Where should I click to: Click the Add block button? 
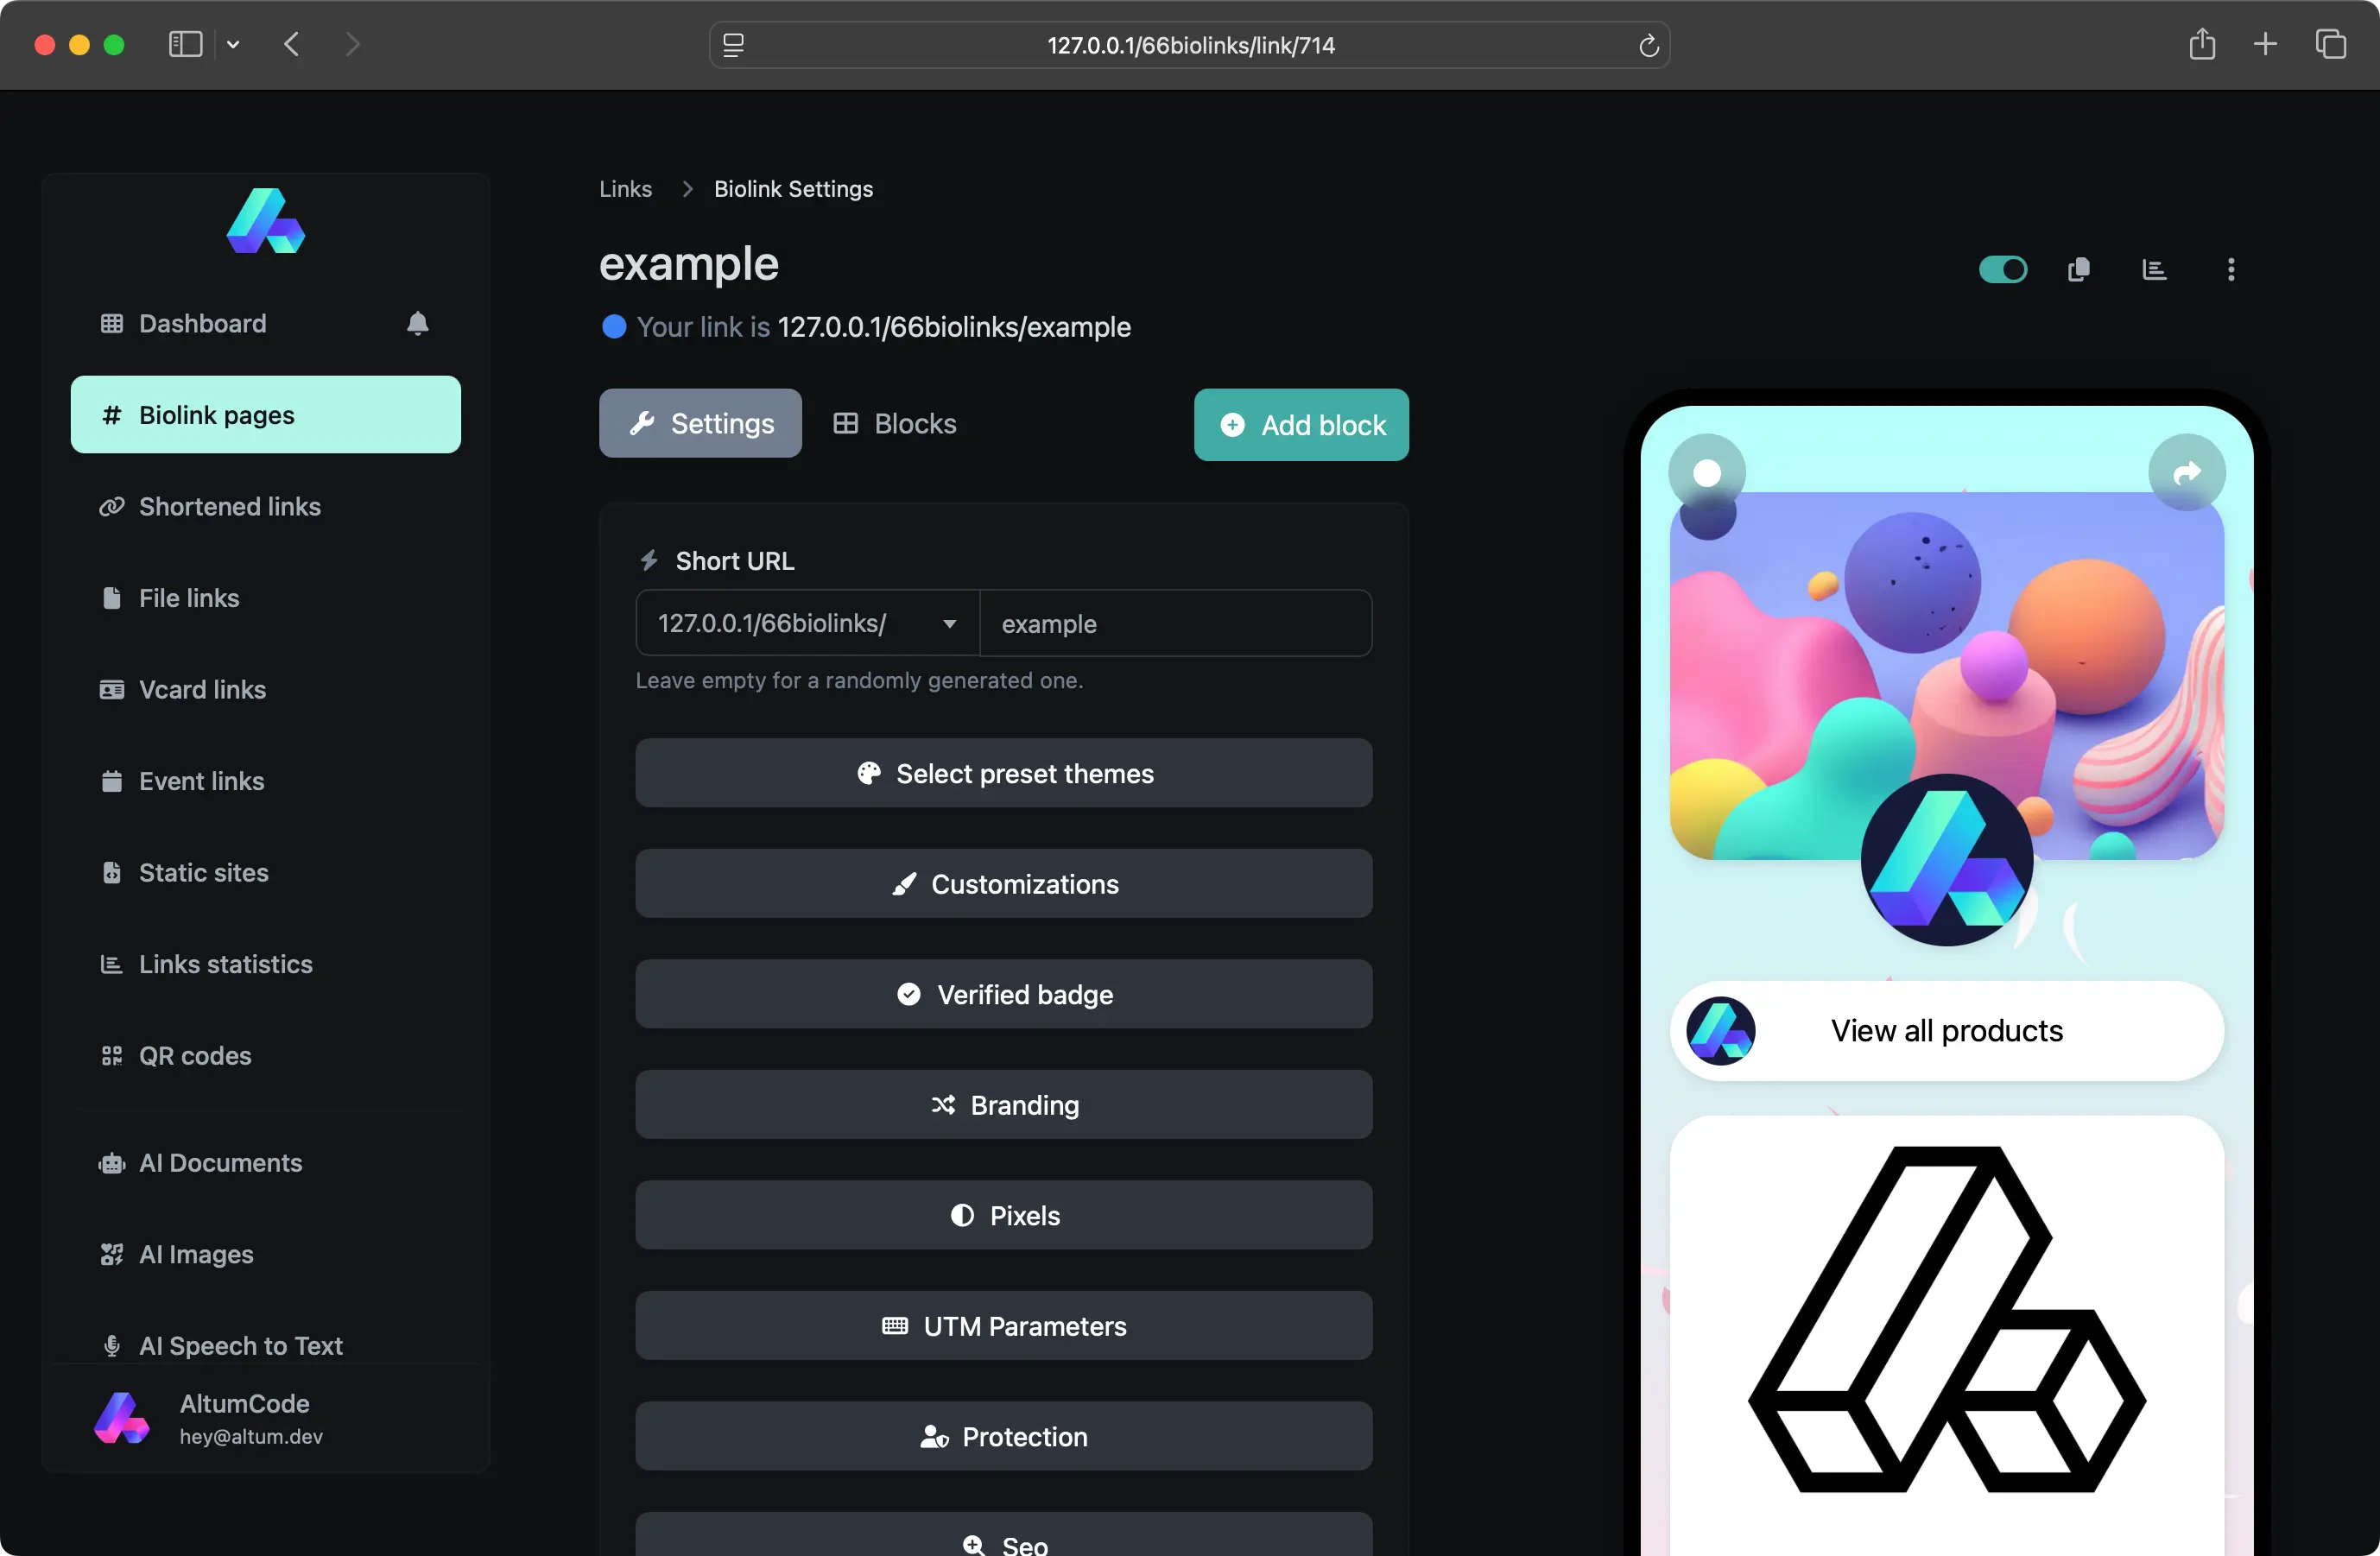1301,425
